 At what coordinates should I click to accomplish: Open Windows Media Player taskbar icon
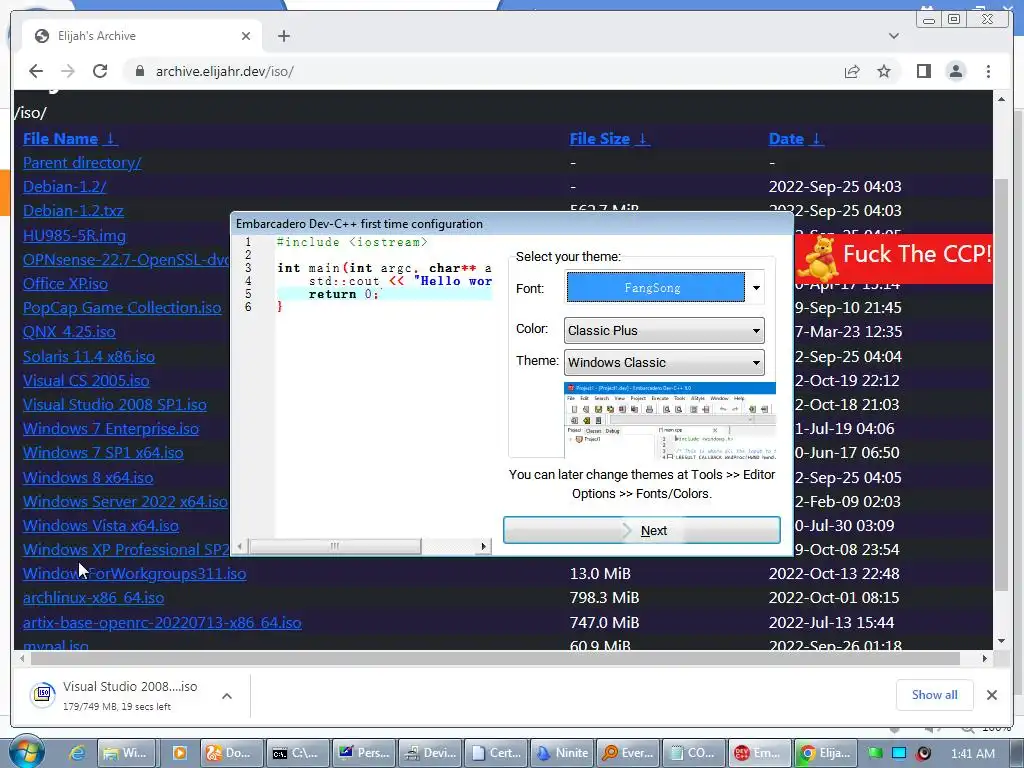(178, 753)
